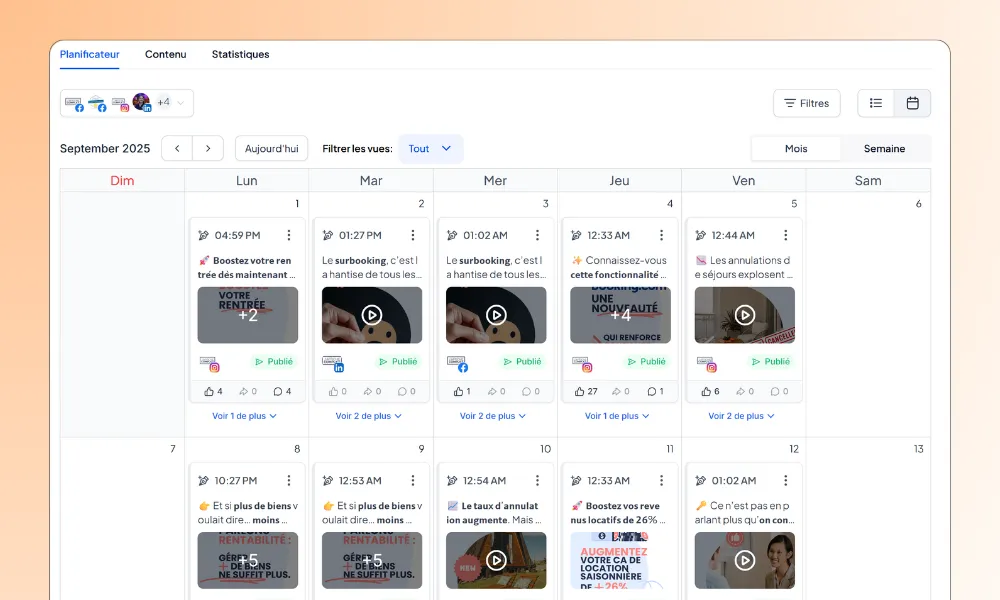
Task: Open options menu for the 01:27 PM post
Action: pyautogui.click(x=413, y=235)
